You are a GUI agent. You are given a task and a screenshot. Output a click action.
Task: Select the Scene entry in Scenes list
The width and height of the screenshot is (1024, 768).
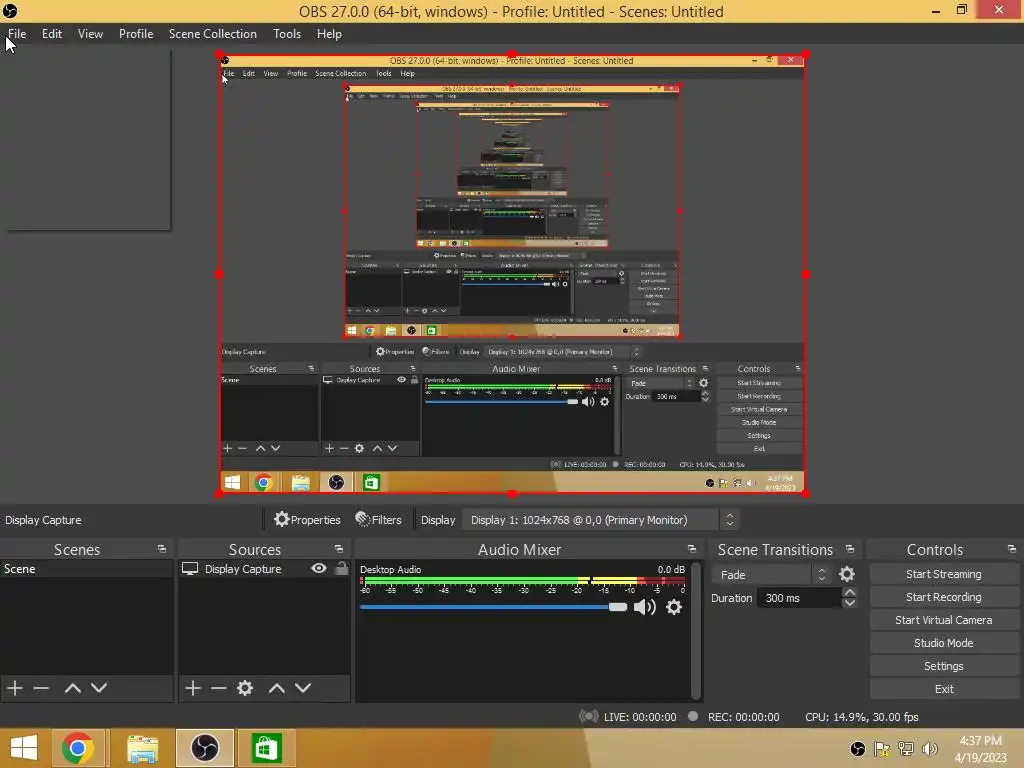(x=87, y=569)
